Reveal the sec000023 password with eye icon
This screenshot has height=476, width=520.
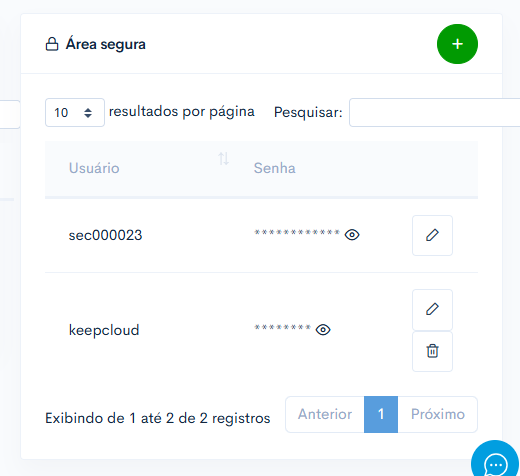click(352, 235)
